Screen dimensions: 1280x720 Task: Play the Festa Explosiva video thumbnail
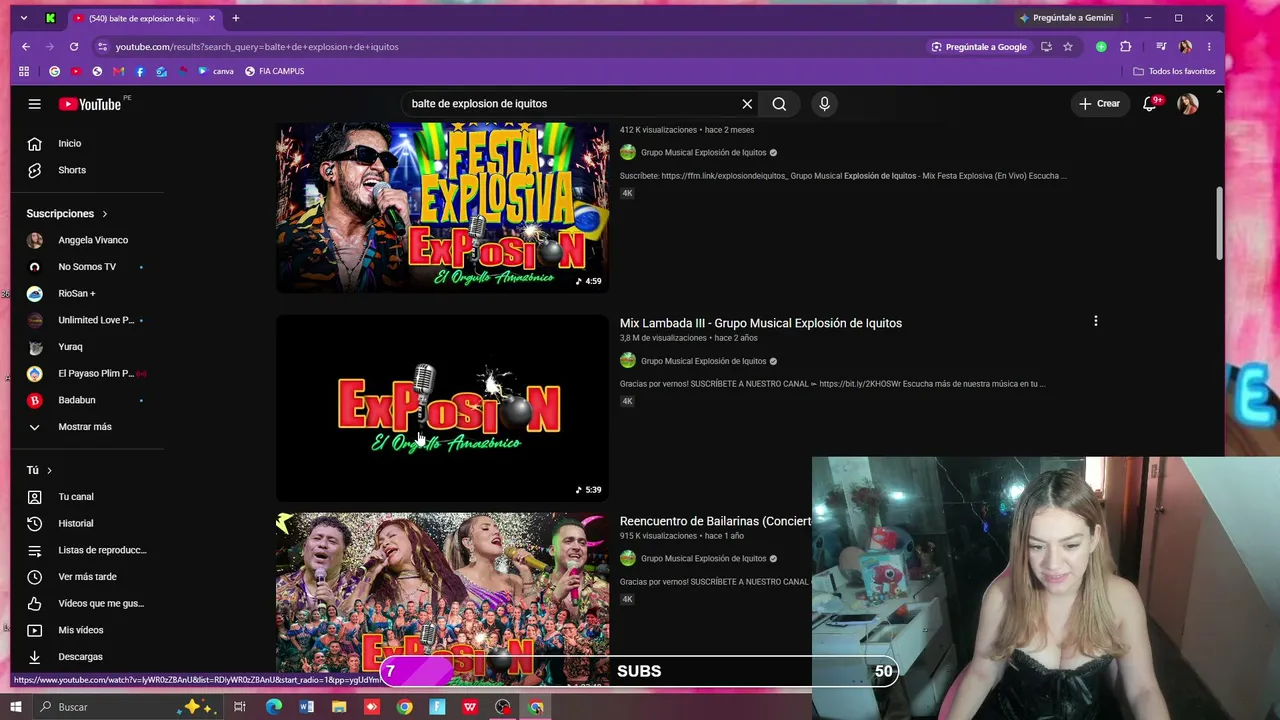(x=442, y=208)
